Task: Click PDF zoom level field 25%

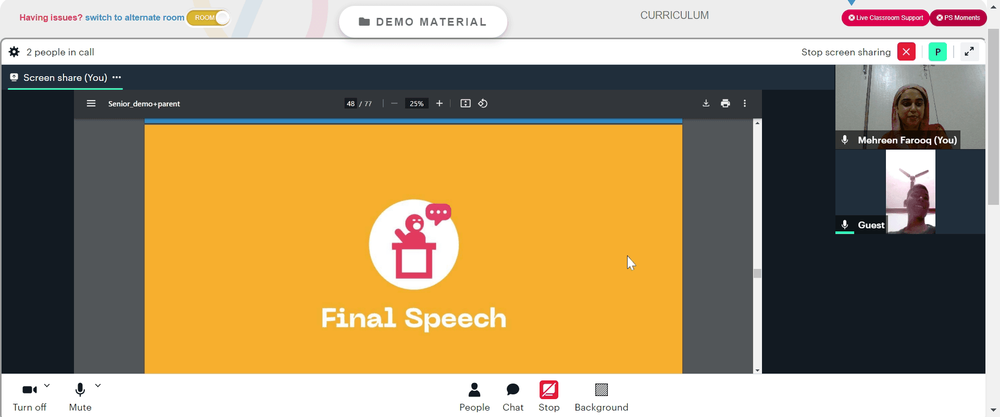Action: pos(416,103)
